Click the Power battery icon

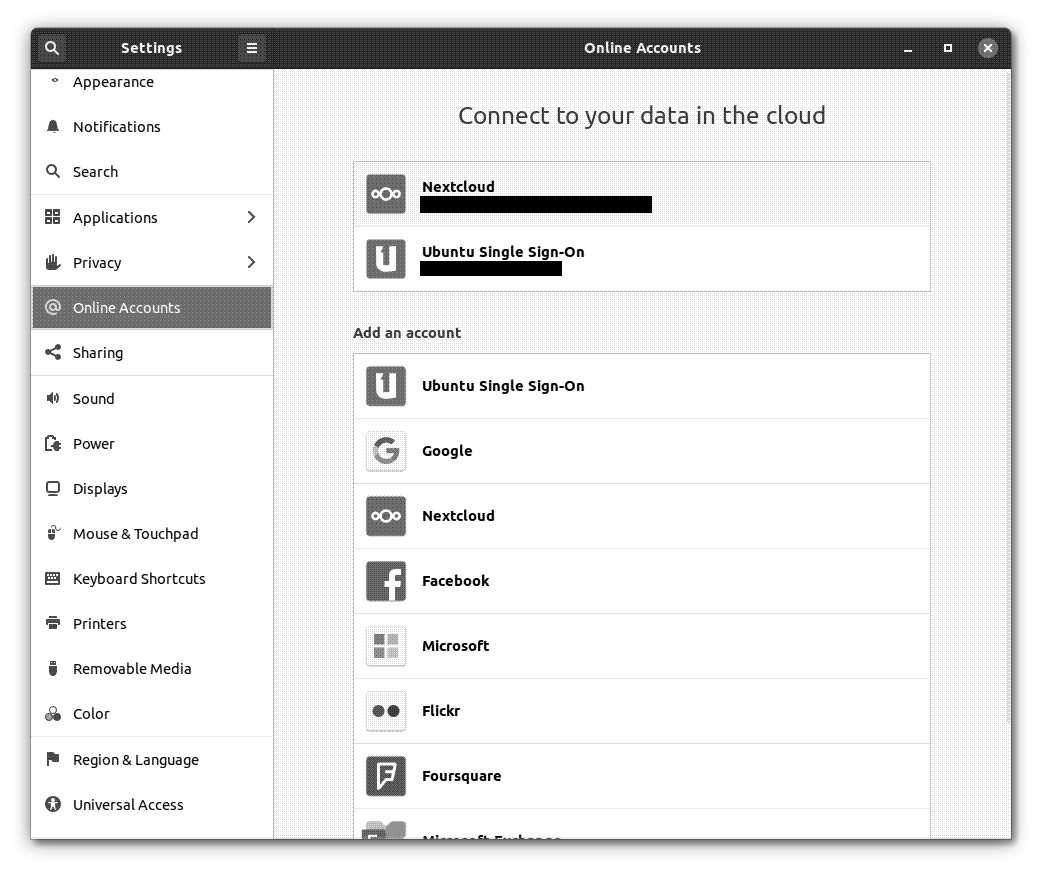53,444
